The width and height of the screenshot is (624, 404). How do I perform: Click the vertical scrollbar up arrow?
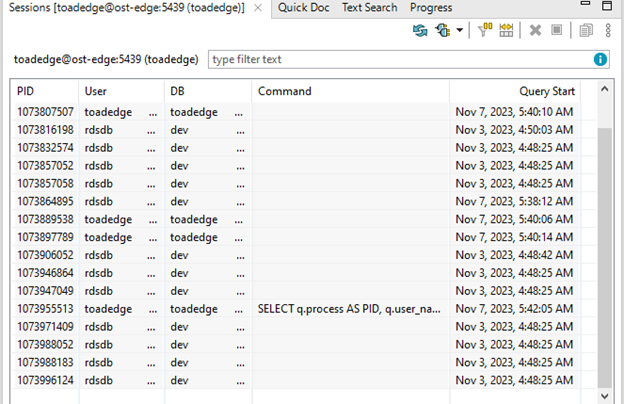603,91
